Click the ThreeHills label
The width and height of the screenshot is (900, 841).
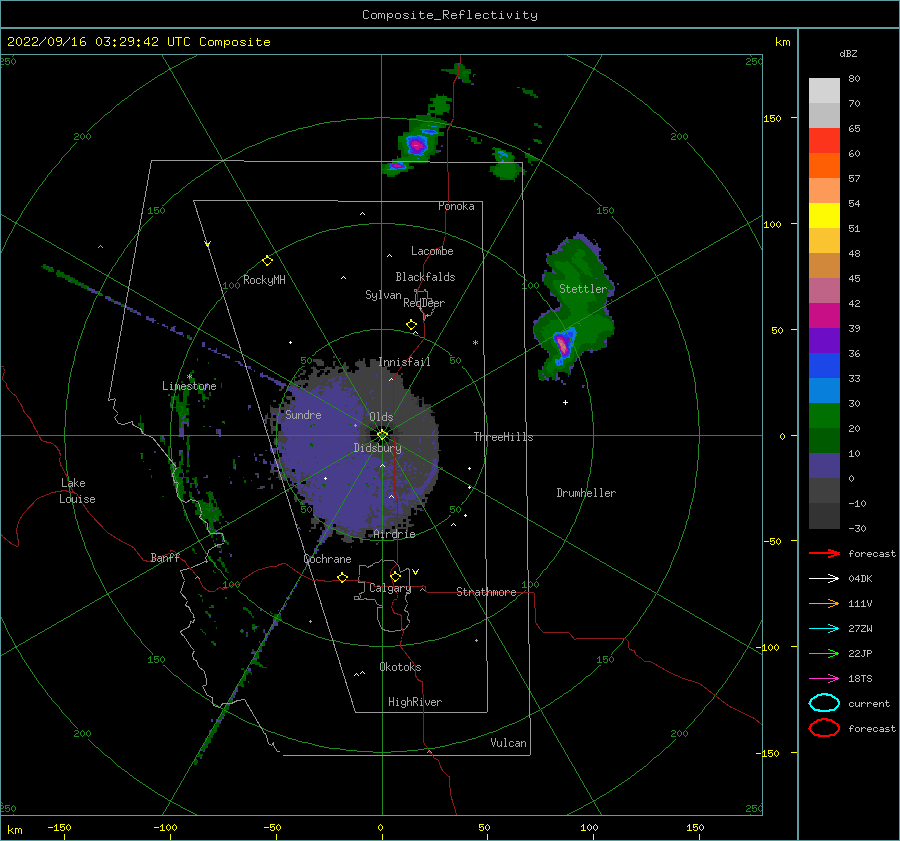(503, 437)
